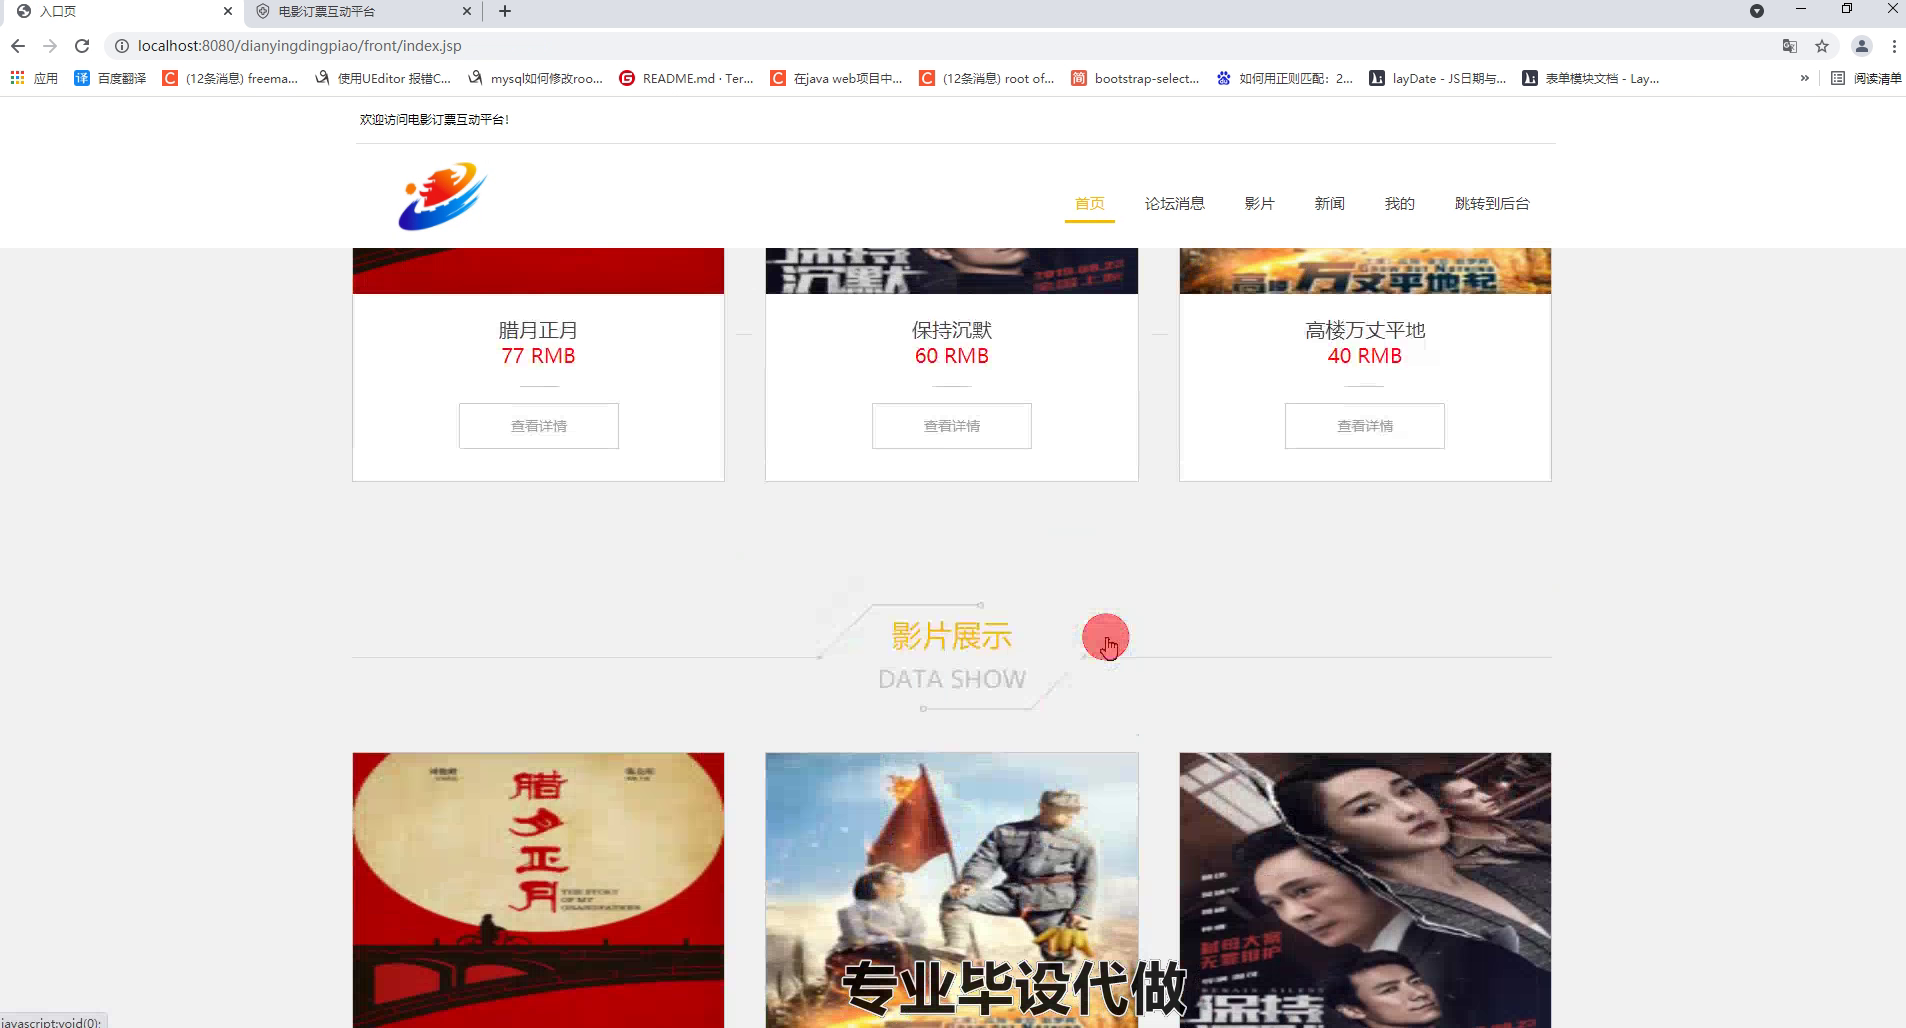Viewport: 1906px width, 1028px height.
Task: Open the user profile icon
Action: tap(1862, 46)
